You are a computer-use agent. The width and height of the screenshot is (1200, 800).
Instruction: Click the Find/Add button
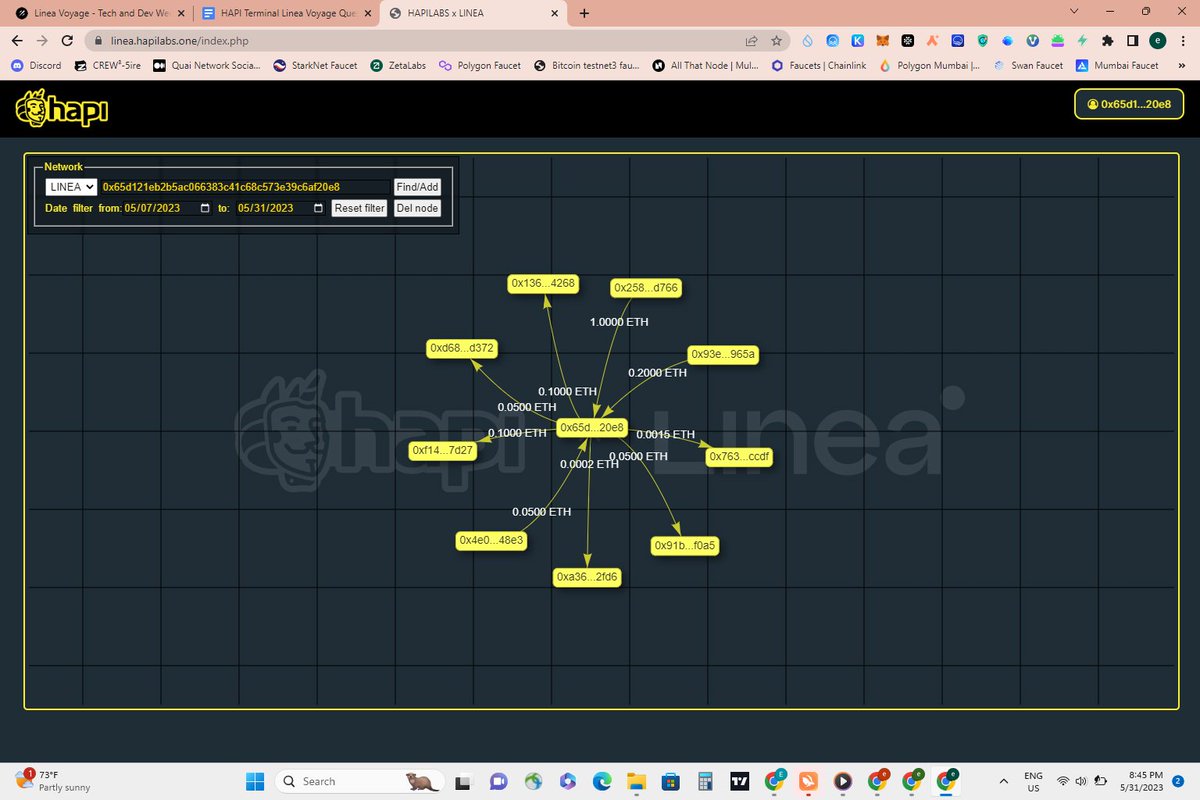[417, 187]
